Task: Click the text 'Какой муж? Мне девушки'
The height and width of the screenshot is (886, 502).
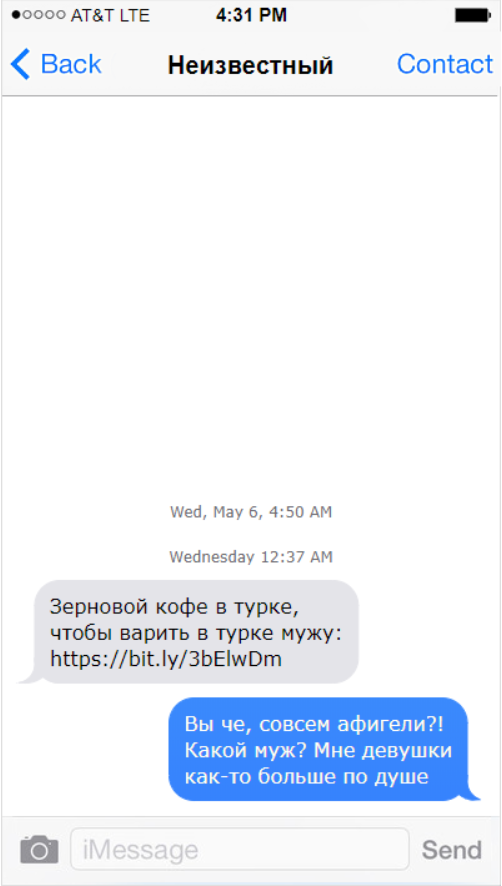Action: tap(319, 750)
